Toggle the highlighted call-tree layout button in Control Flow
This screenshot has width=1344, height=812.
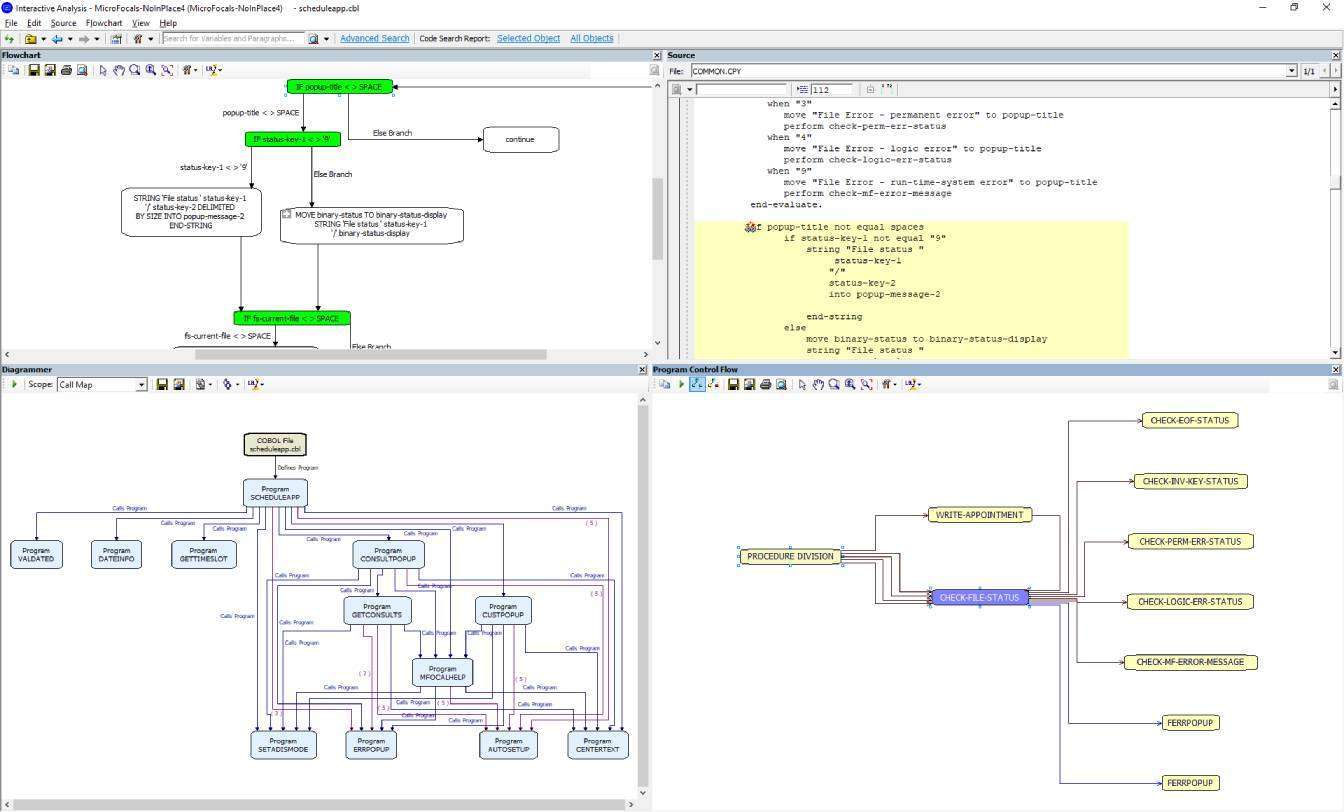697,384
